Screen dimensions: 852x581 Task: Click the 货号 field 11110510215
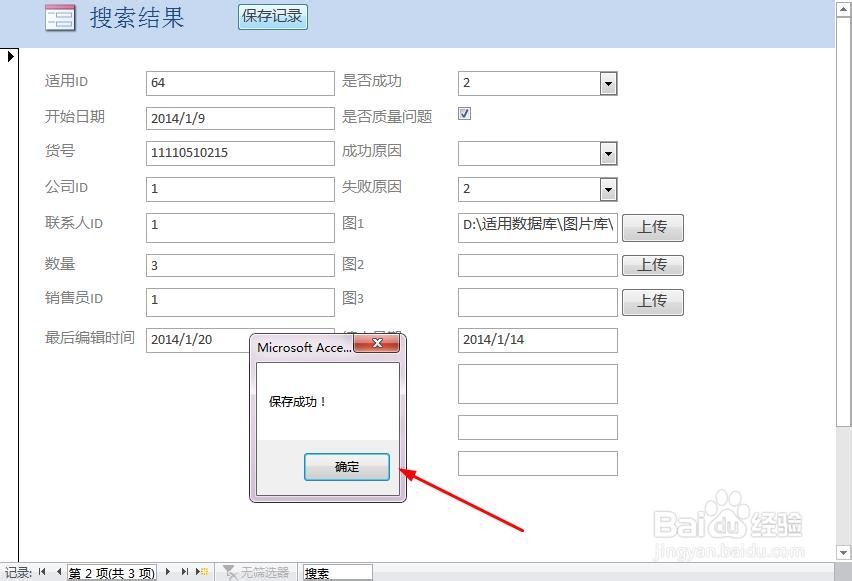tap(240, 153)
